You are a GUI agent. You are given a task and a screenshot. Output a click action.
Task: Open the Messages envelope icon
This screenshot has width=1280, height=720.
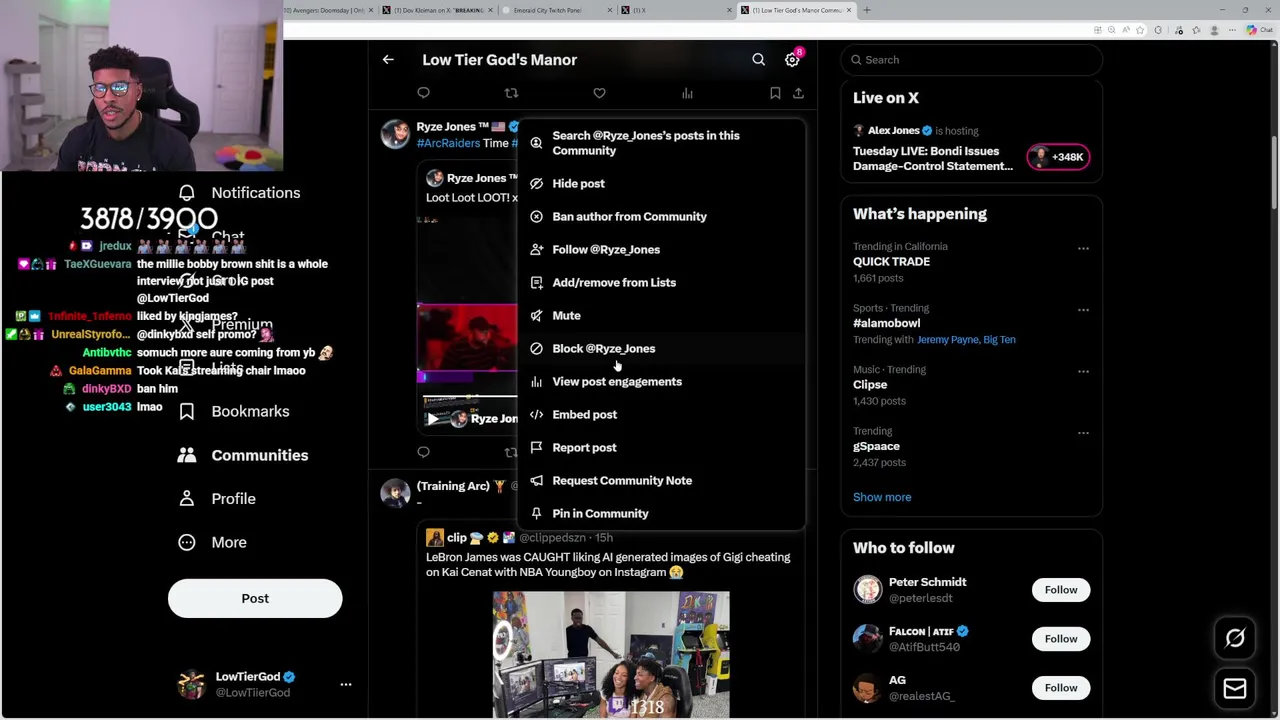(1235, 688)
